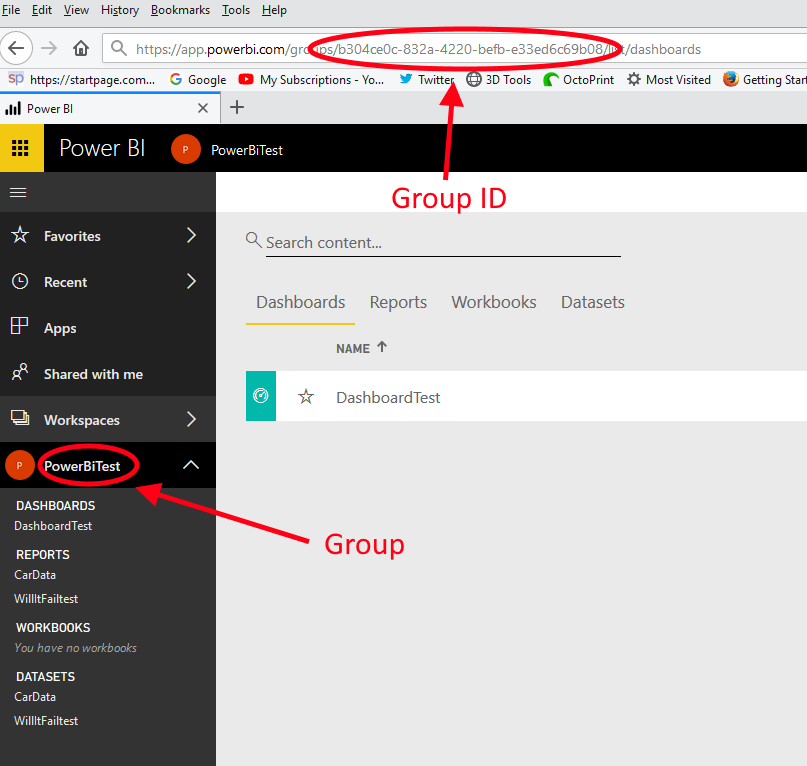
Task: Click the Search content input field
Action: coord(443,242)
